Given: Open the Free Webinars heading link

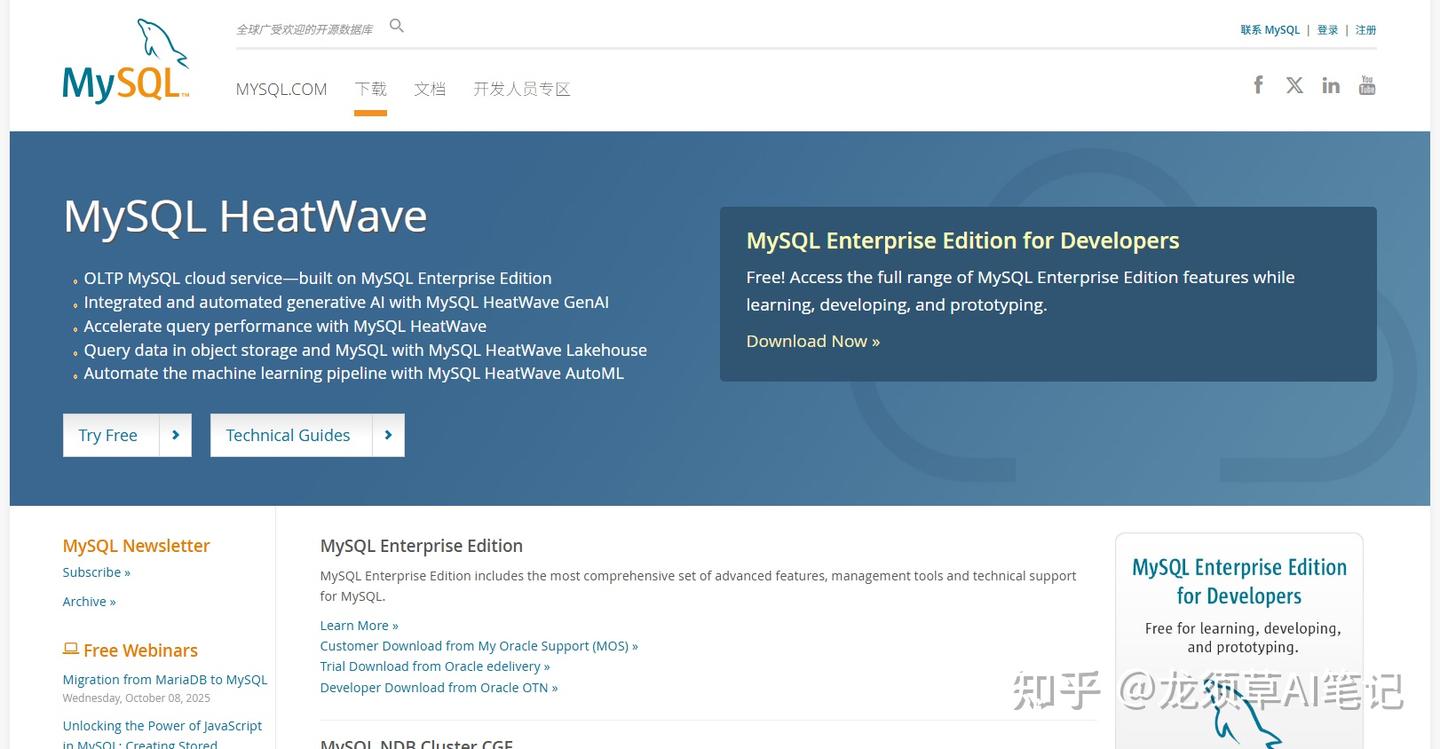Looking at the screenshot, I should (141, 650).
